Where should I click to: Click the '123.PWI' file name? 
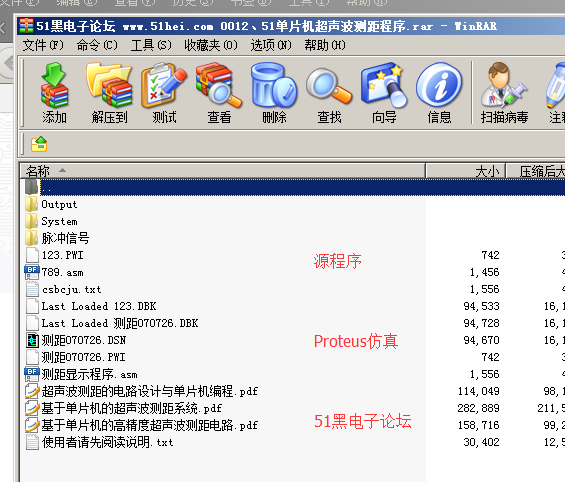62,255
